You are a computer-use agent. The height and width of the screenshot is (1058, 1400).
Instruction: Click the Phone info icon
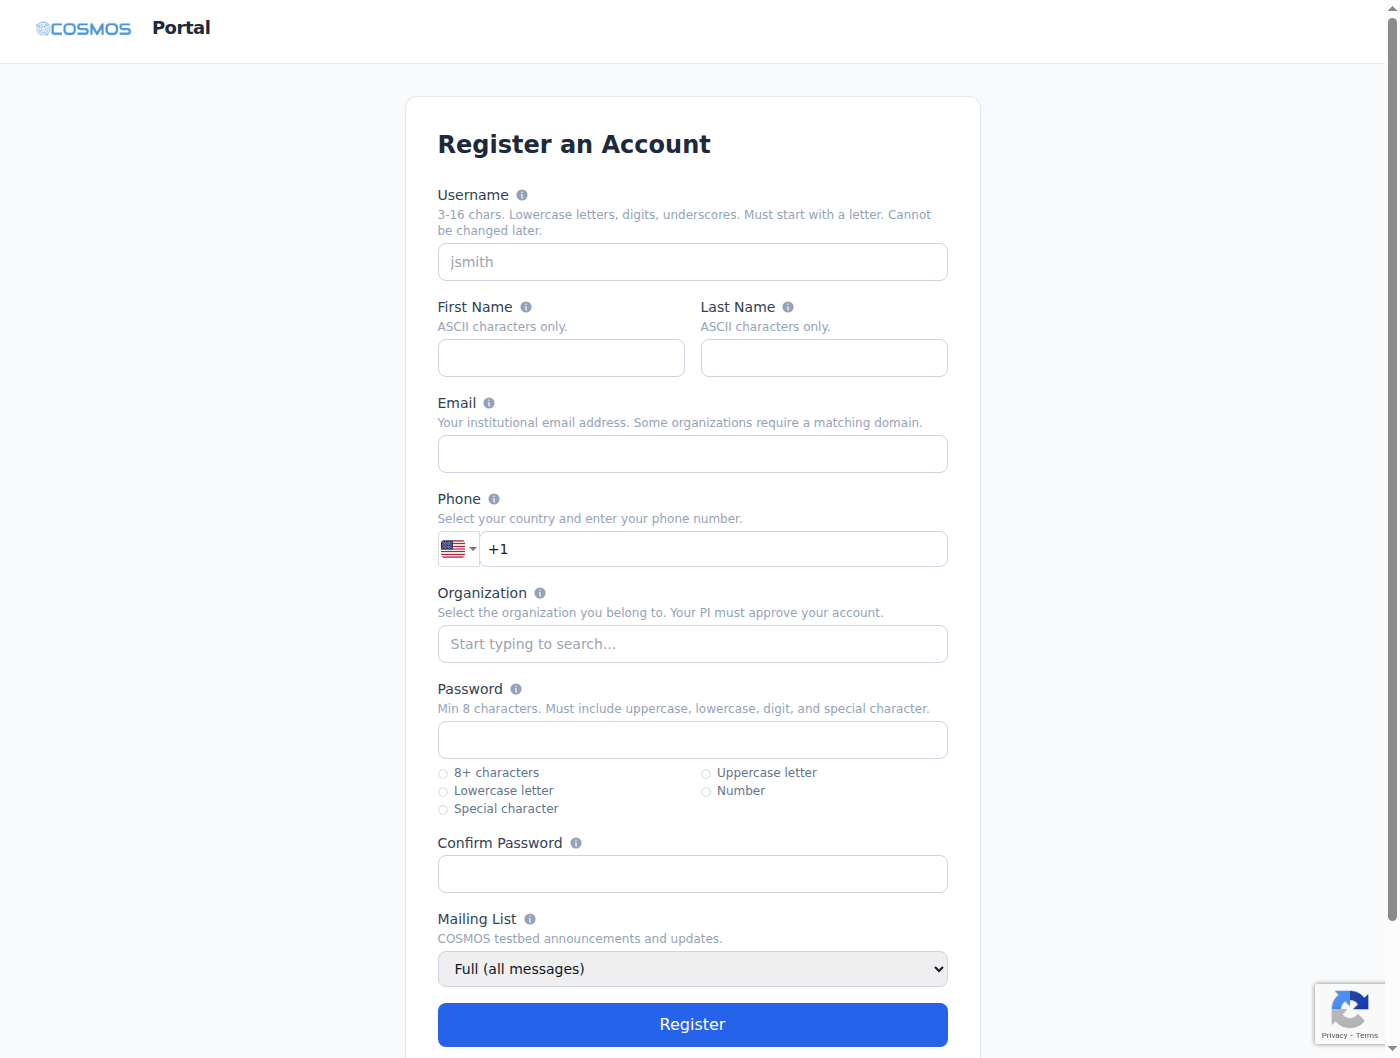(x=494, y=499)
